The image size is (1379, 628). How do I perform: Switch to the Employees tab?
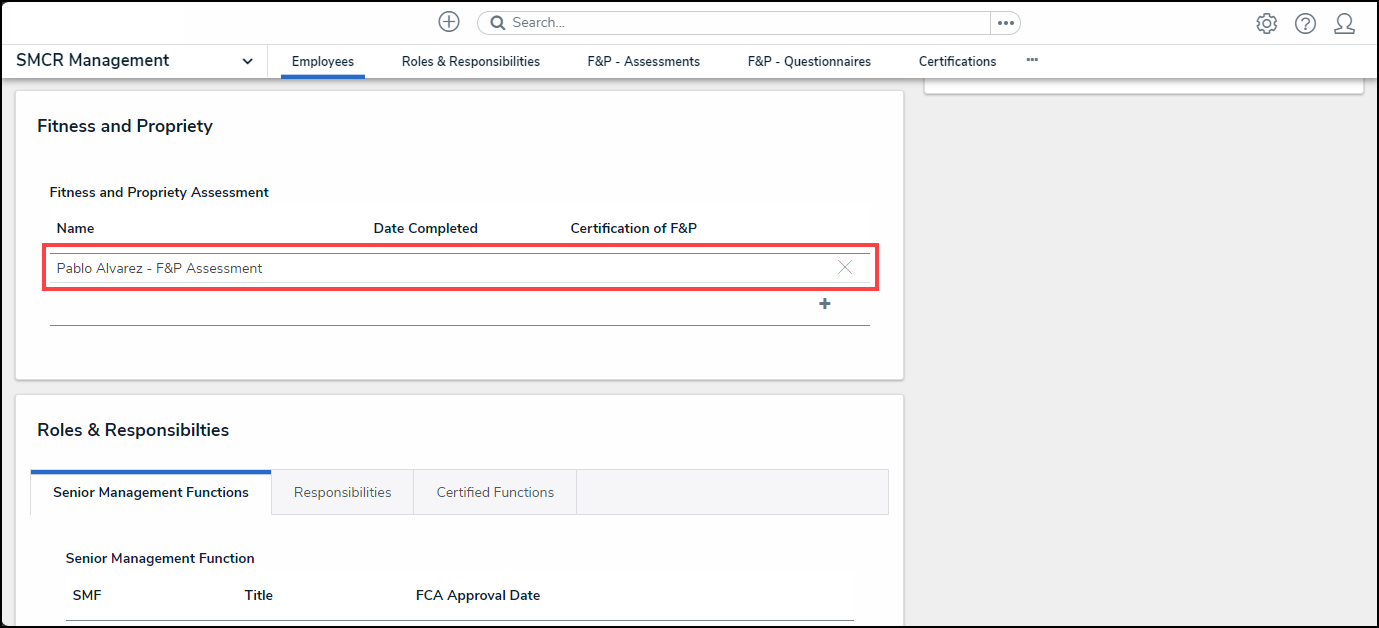coord(323,61)
